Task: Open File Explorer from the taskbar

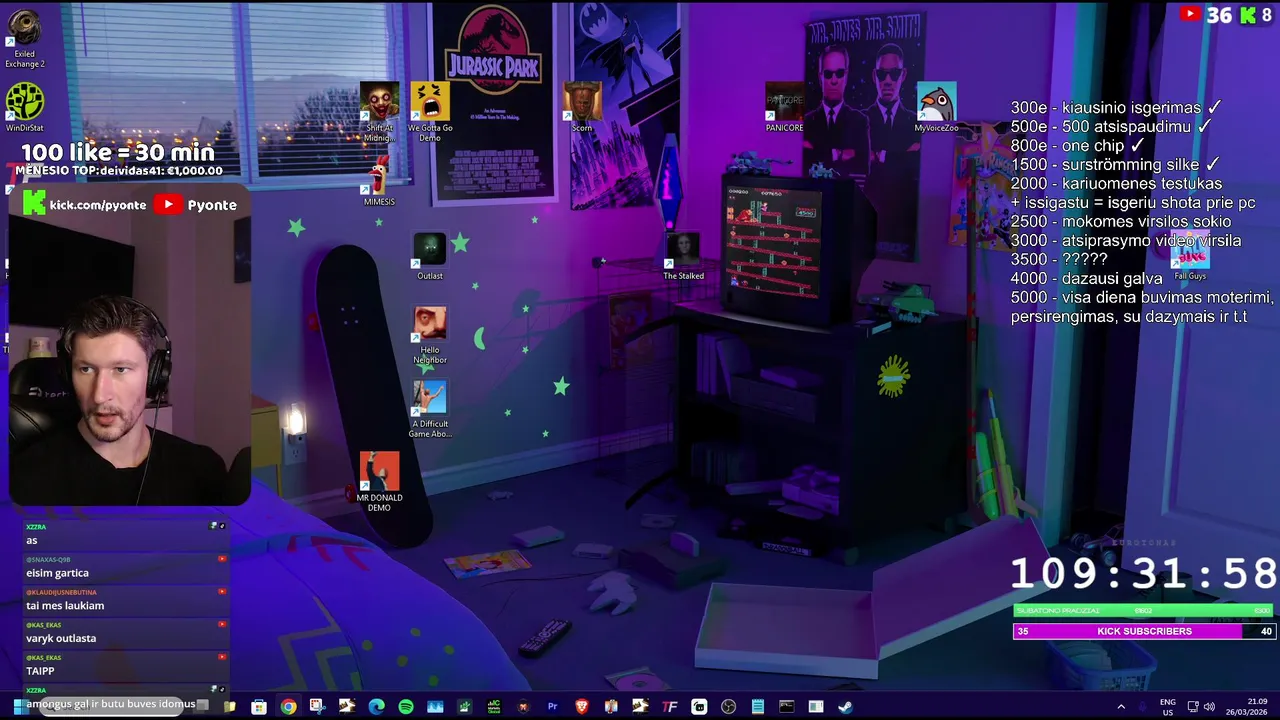Action: coord(229,707)
